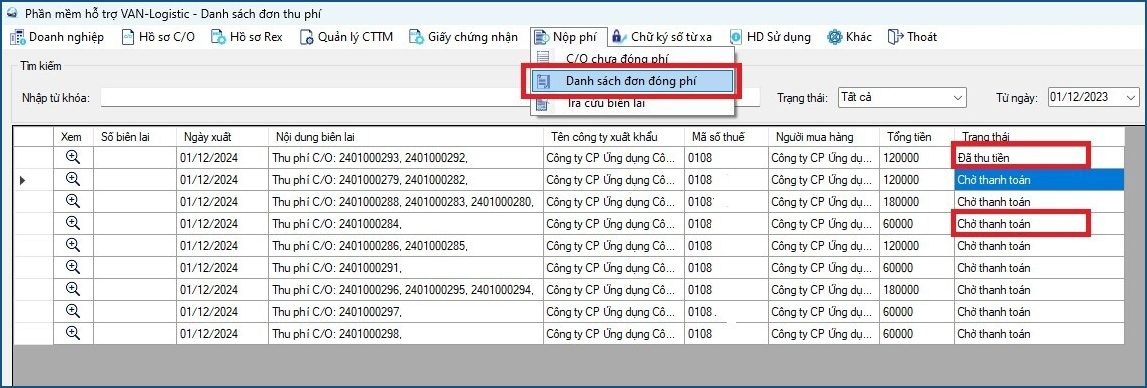Click the 180000 amount in row 2401000288

click(917, 201)
